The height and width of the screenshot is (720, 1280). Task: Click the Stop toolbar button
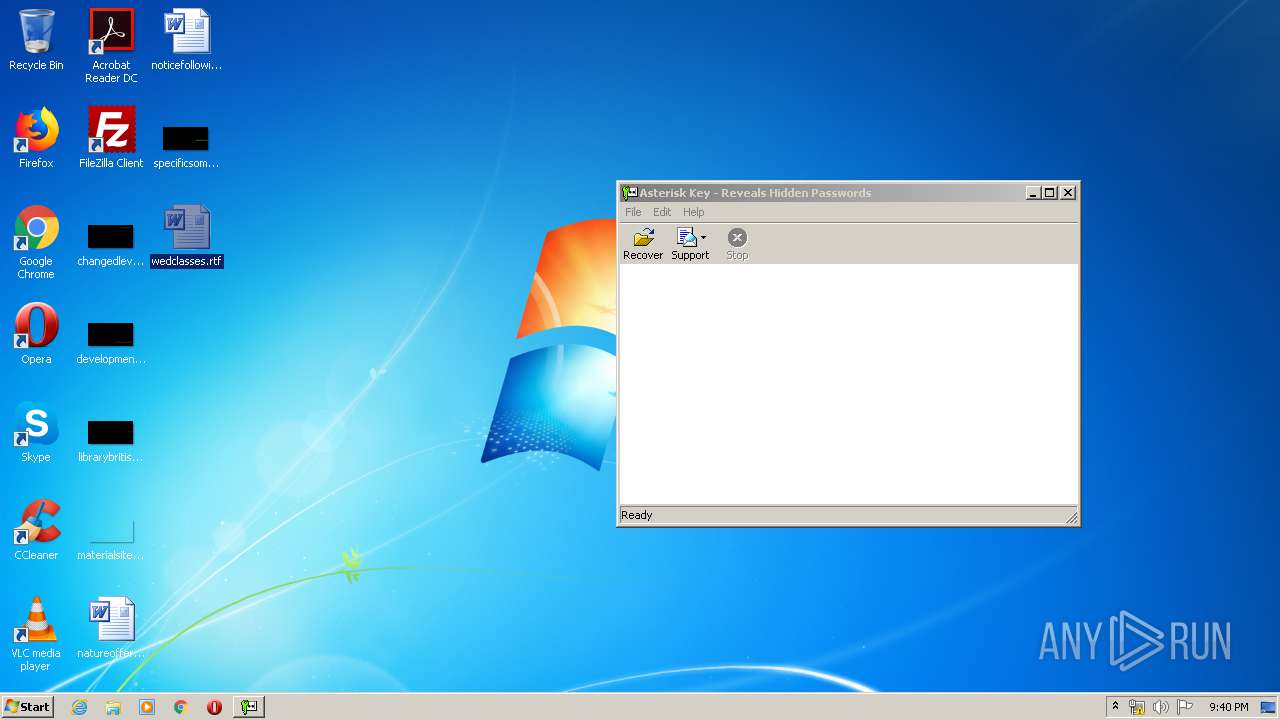tap(737, 244)
